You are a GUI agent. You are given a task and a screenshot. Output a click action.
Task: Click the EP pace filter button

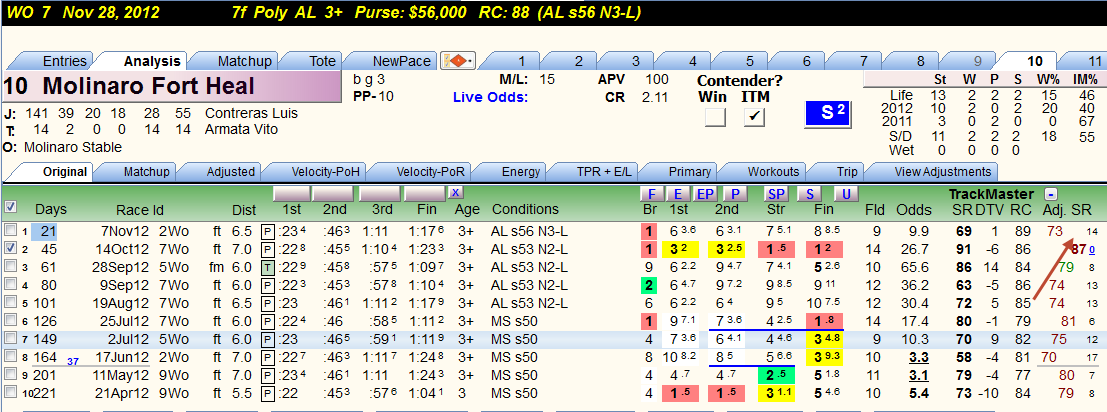[704, 193]
